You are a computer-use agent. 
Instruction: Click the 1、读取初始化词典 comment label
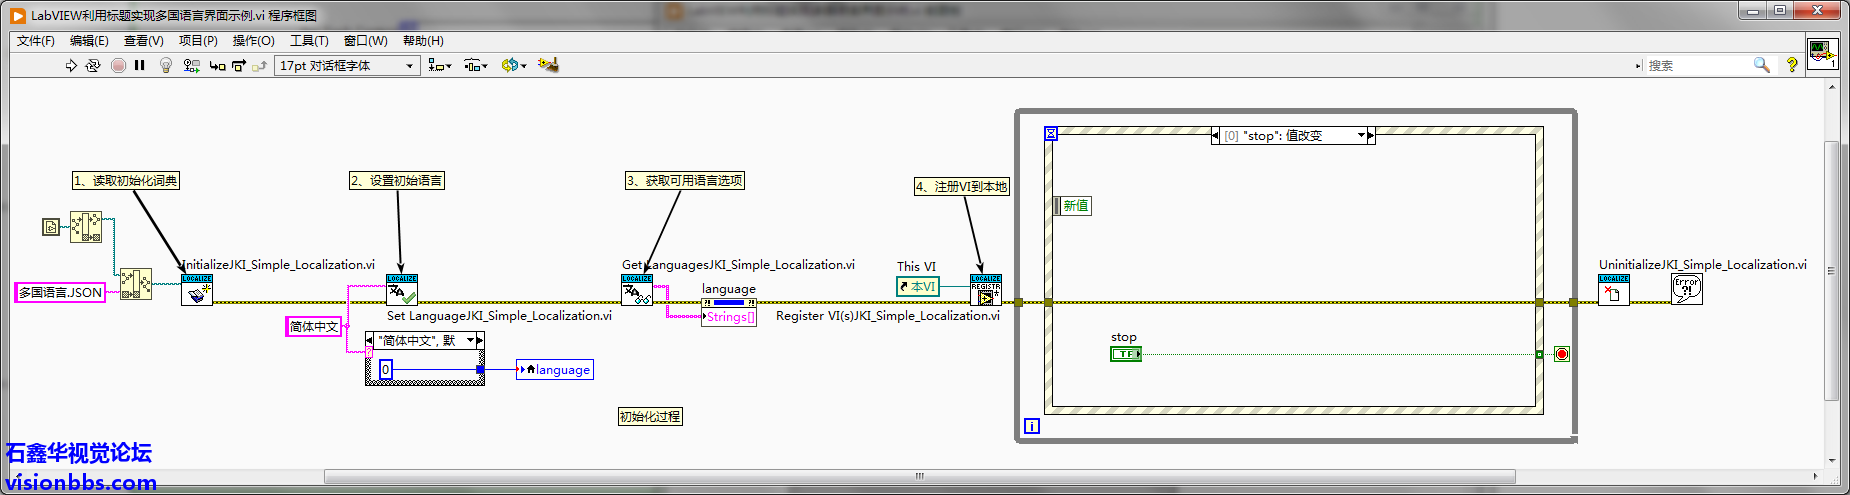coord(126,181)
